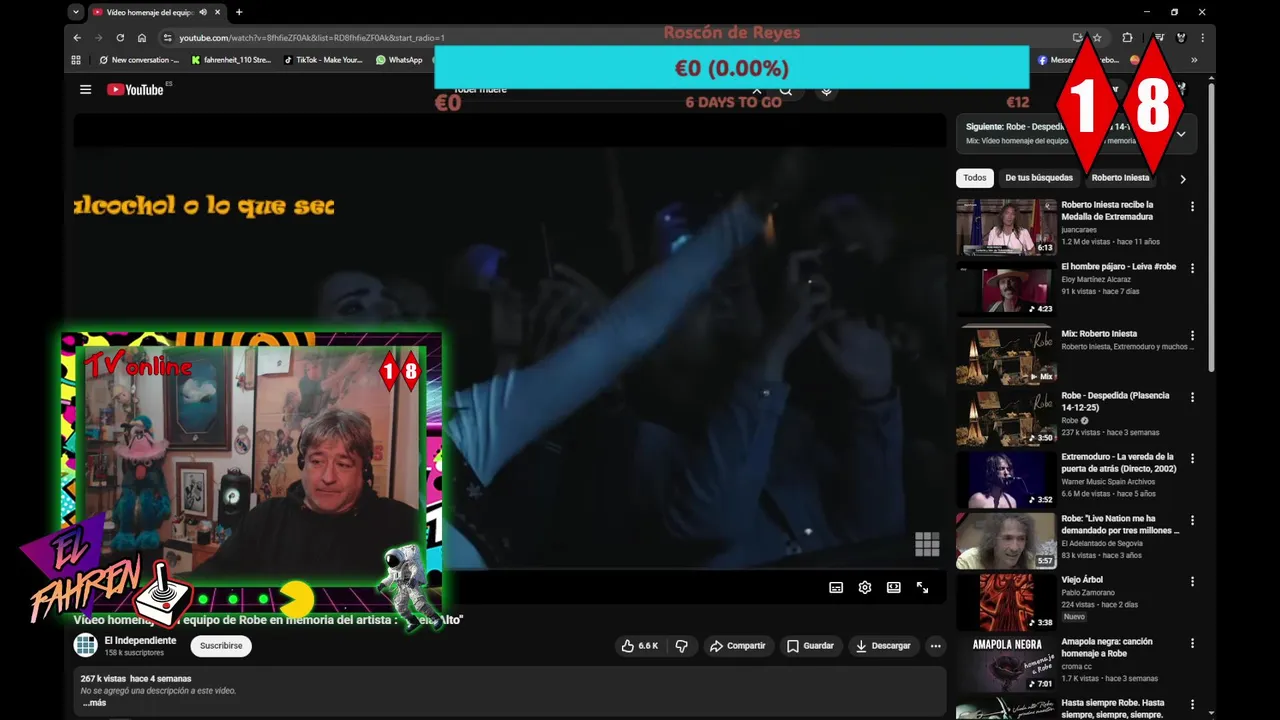The image size is (1280, 720).
Task: Open the fahrenheit_110 Kick bookmark
Action: (x=231, y=60)
